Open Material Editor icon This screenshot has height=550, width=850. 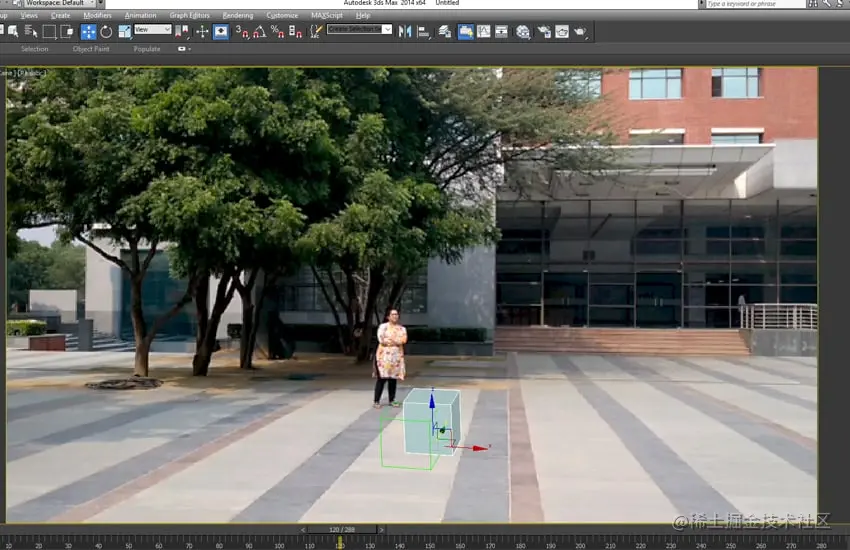(x=523, y=31)
